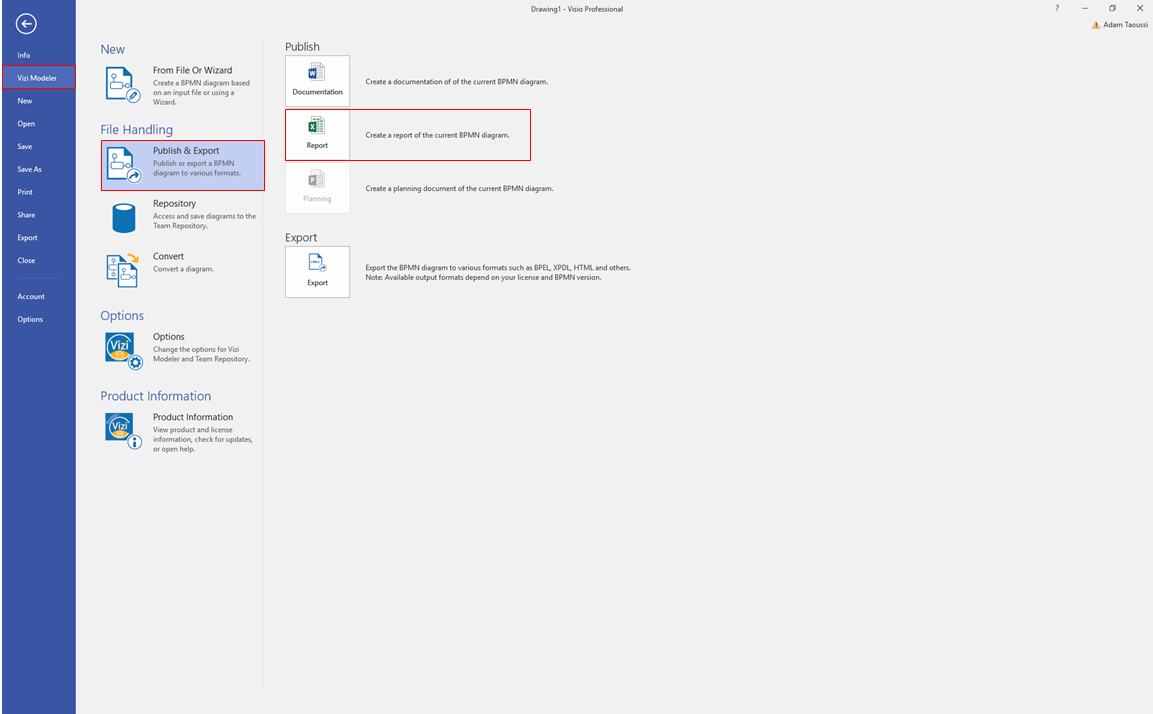Click the 'Create a documentation' description
This screenshot has height=714, width=1153.
click(x=457, y=82)
